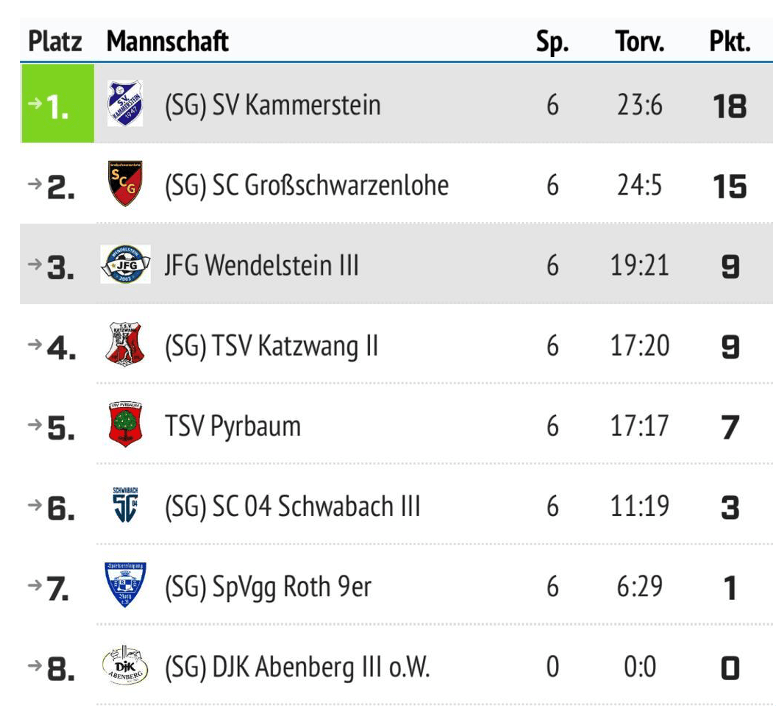Screen dimensions: 776x706
Task: Click the Platz column header
Action: [x=55, y=42]
